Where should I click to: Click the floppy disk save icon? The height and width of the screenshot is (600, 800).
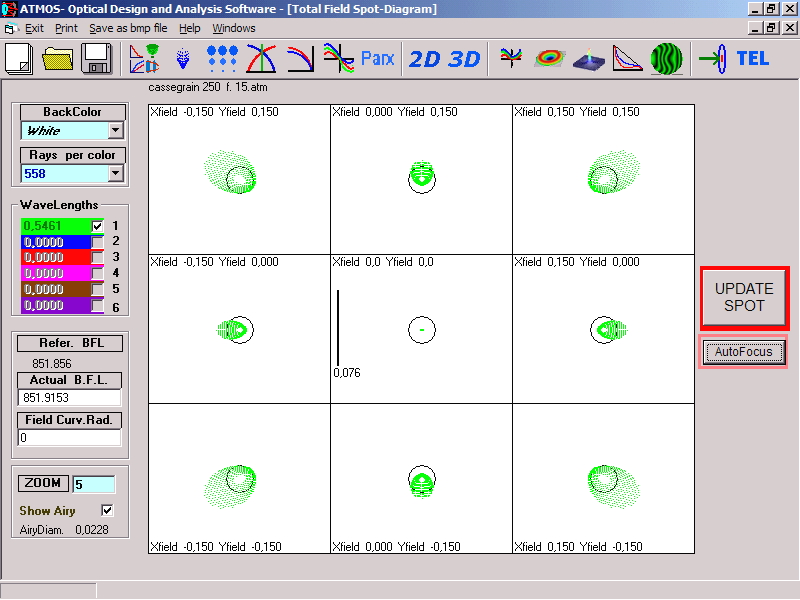tap(97, 59)
